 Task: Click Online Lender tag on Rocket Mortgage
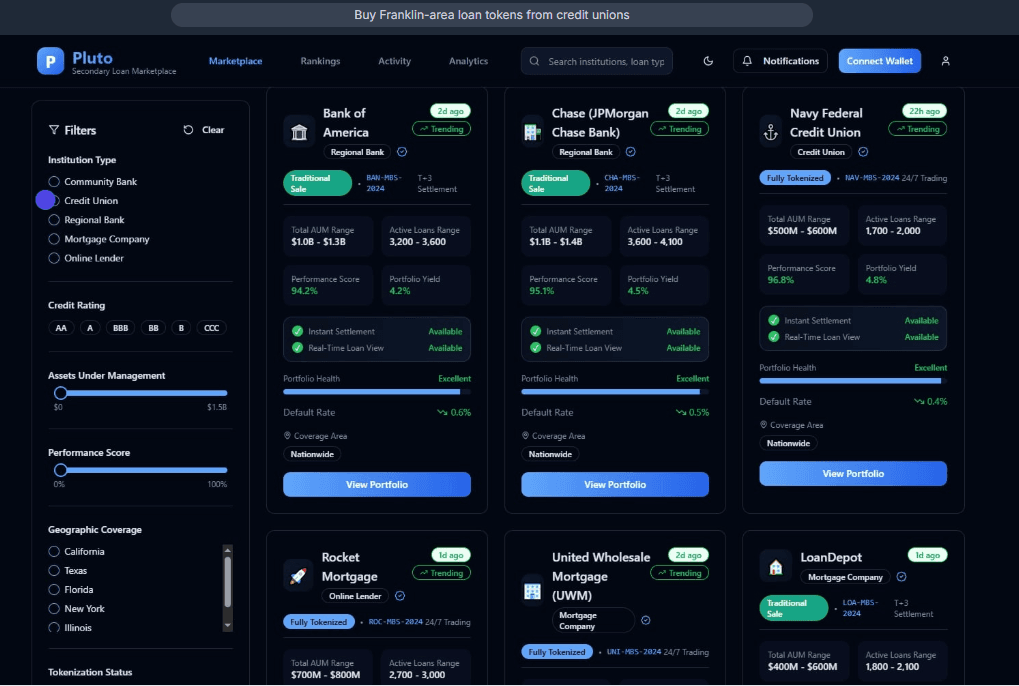tap(355, 596)
